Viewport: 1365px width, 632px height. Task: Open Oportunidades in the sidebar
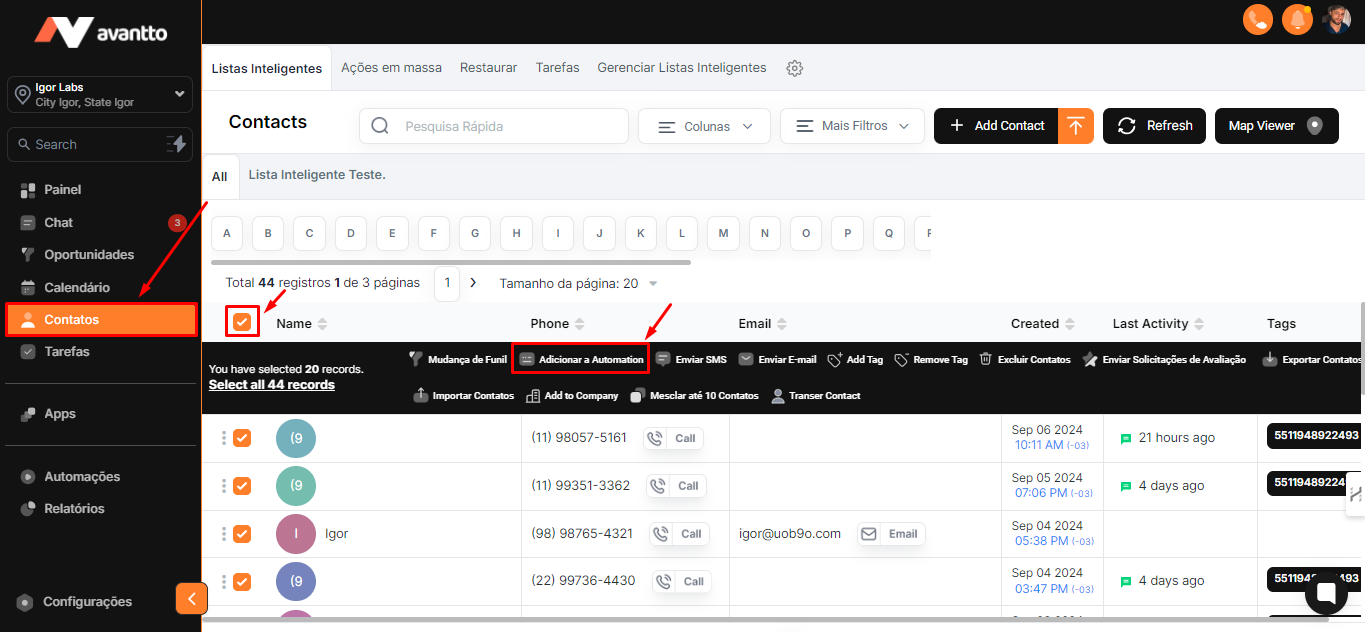[88, 255]
